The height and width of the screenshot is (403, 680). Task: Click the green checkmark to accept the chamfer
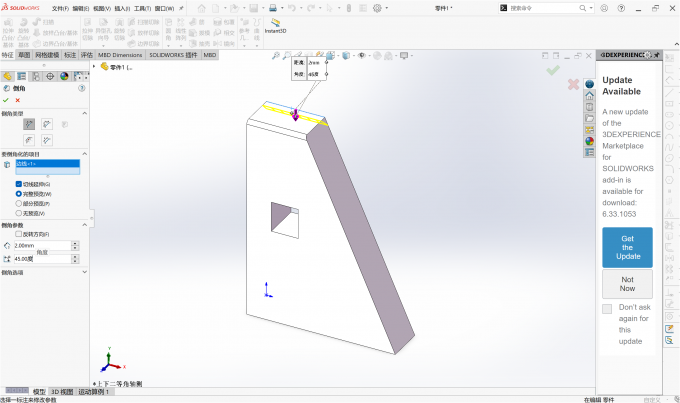pyautogui.click(x=6, y=100)
